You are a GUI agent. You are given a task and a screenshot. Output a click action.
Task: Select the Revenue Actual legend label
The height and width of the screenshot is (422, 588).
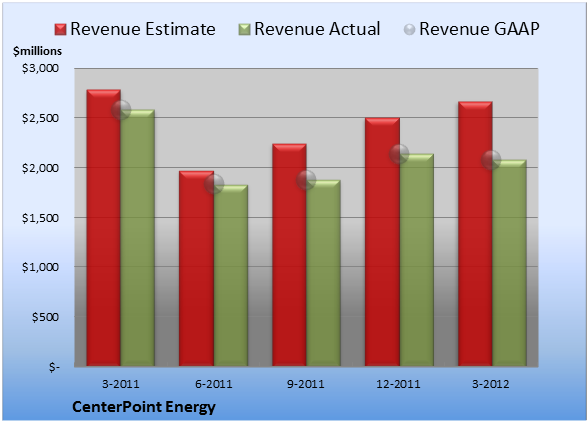(x=317, y=29)
